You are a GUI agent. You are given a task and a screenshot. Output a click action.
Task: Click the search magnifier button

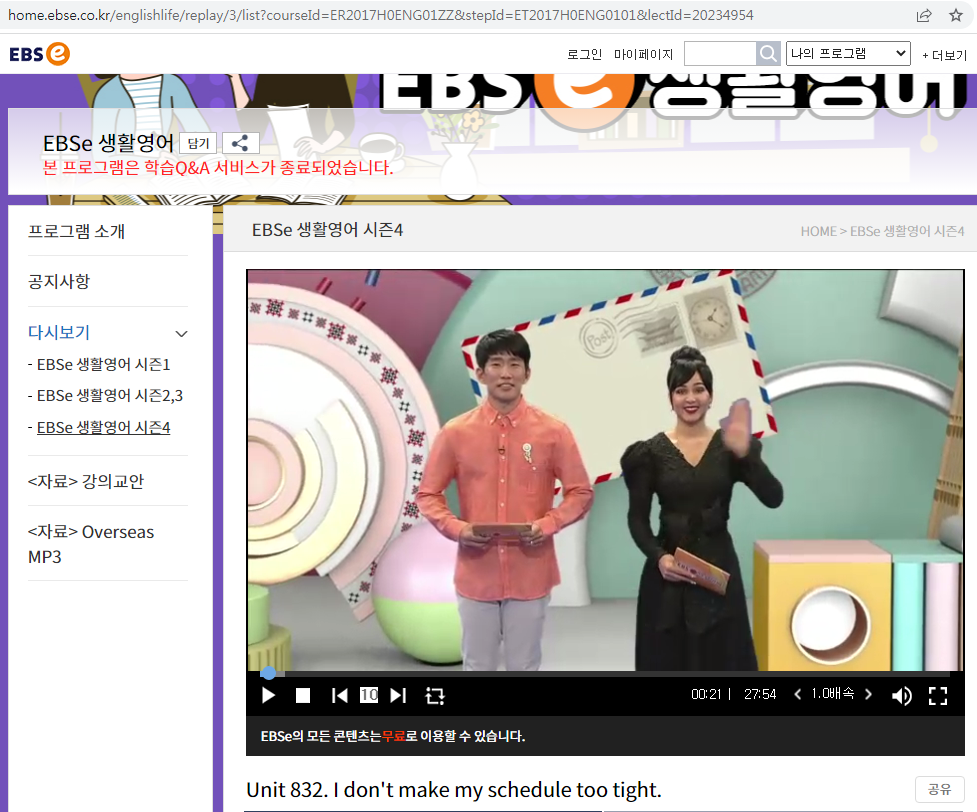tap(768, 54)
